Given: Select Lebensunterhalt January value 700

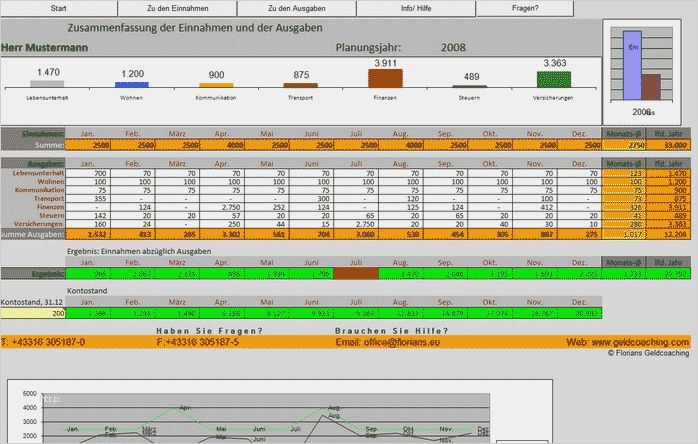Looking at the screenshot, I should 88,173.
